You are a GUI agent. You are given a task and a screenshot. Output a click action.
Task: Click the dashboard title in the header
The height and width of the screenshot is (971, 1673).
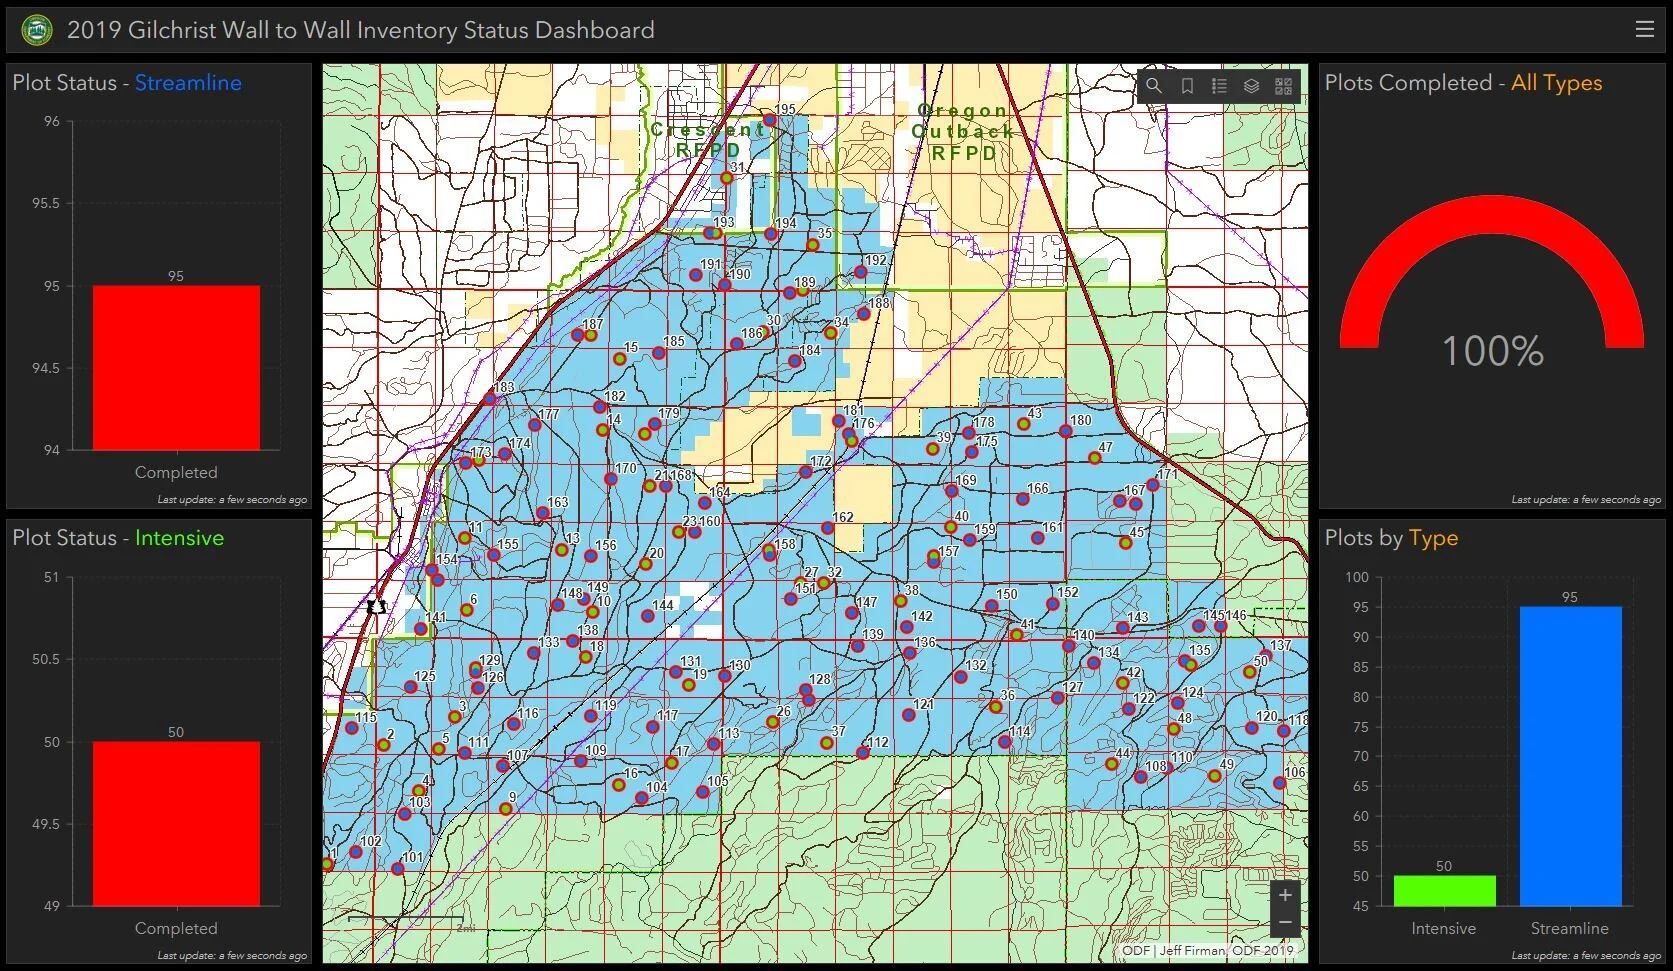[361, 30]
